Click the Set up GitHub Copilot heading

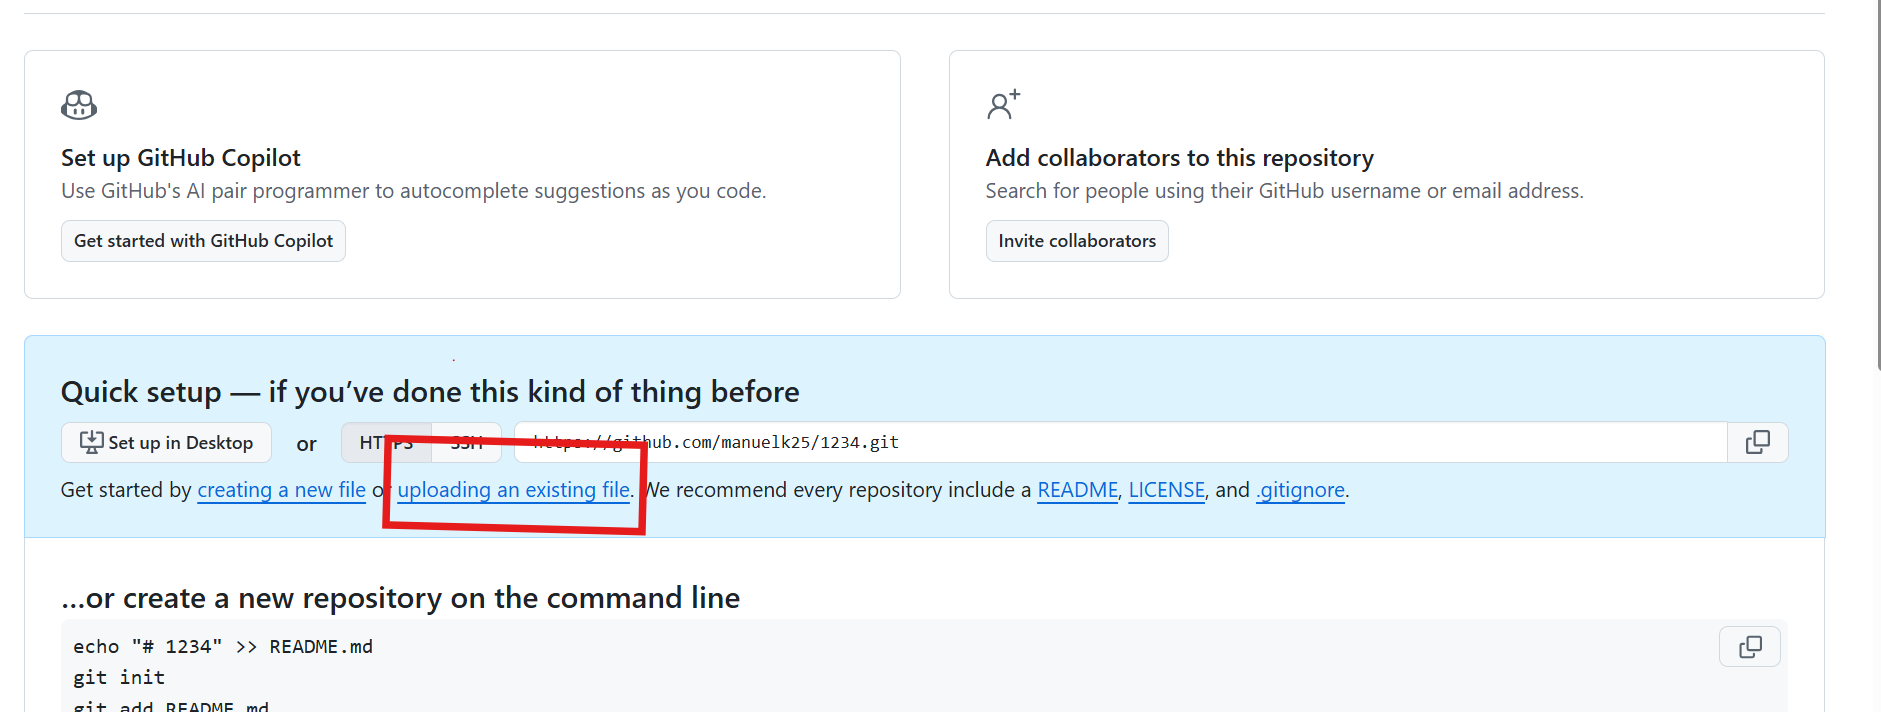(x=180, y=158)
